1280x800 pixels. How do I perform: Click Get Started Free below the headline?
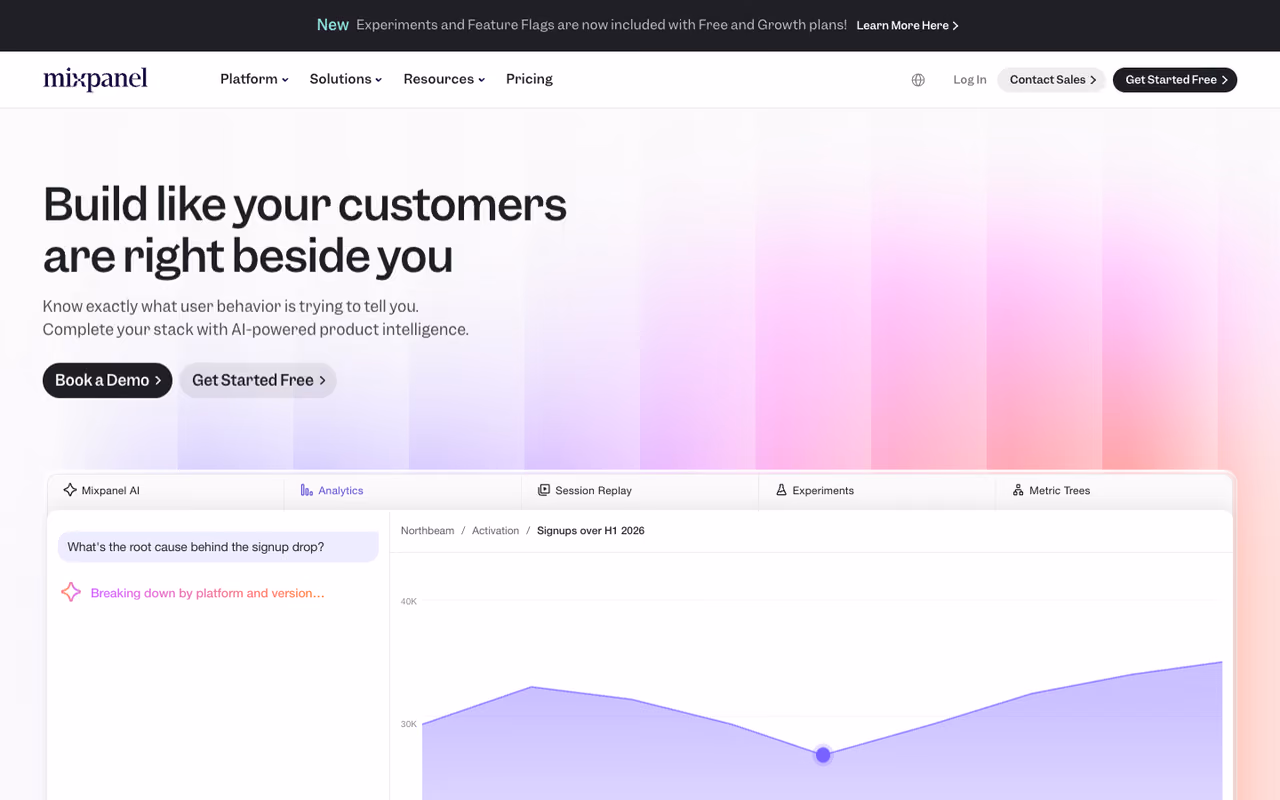coord(258,380)
